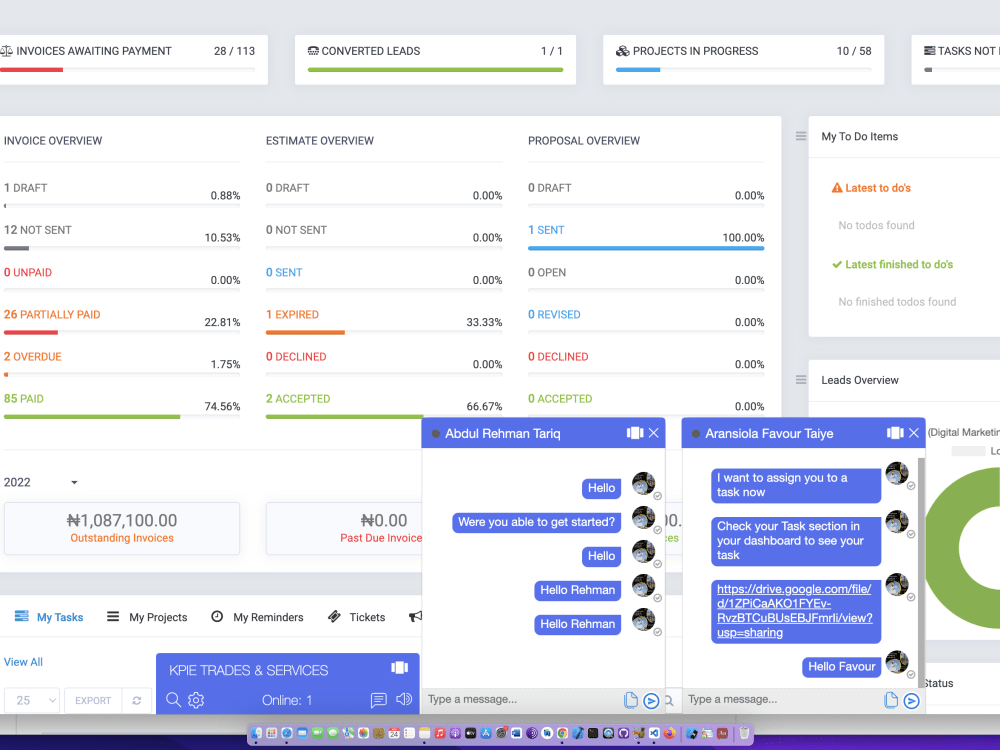Open Visual Studio Code from the dock
Screen dimensions: 1000x750
point(654,733)
